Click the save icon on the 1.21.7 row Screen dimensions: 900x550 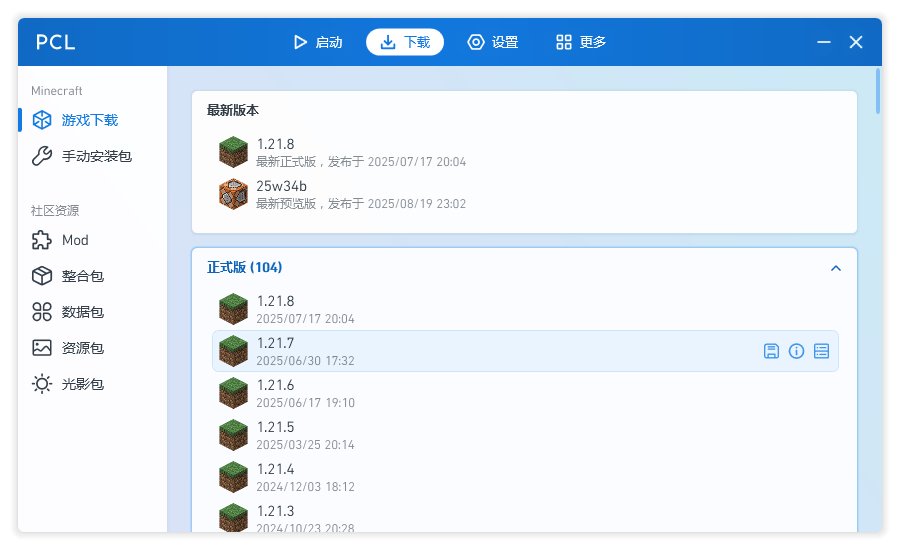tap(771, 351)
